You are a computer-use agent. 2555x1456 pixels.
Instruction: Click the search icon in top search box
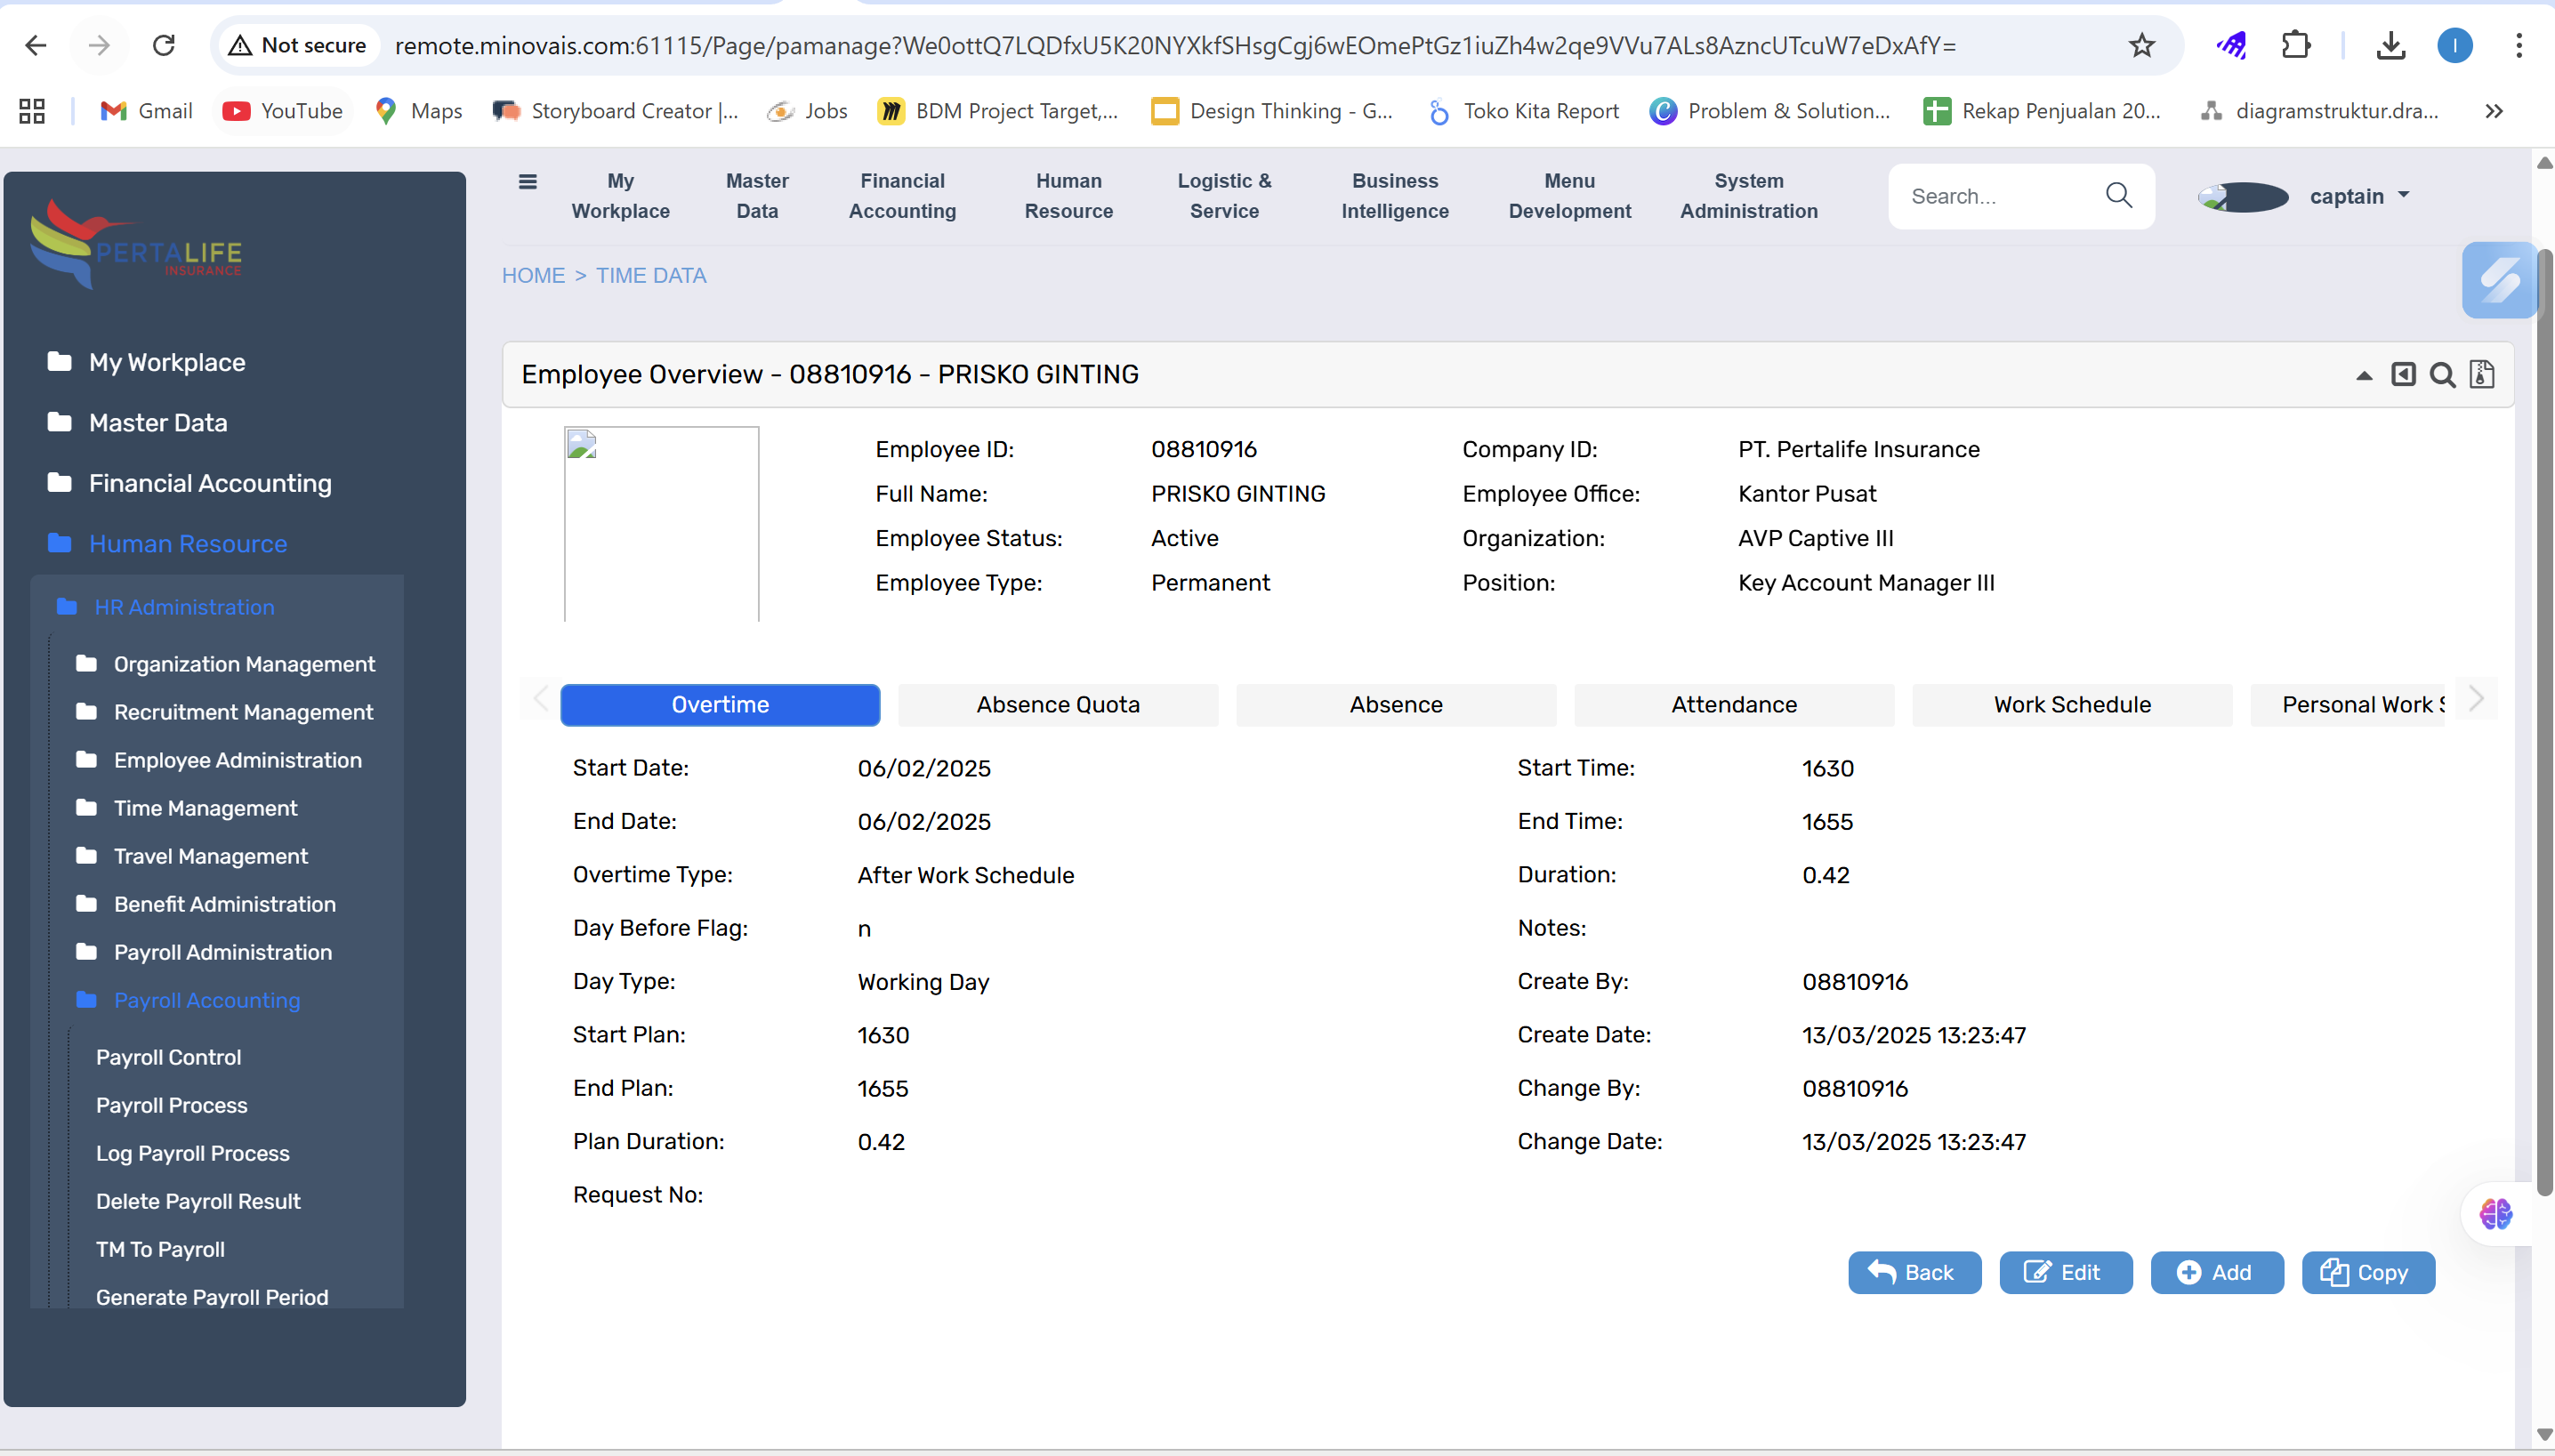(x=2118, y=196)
